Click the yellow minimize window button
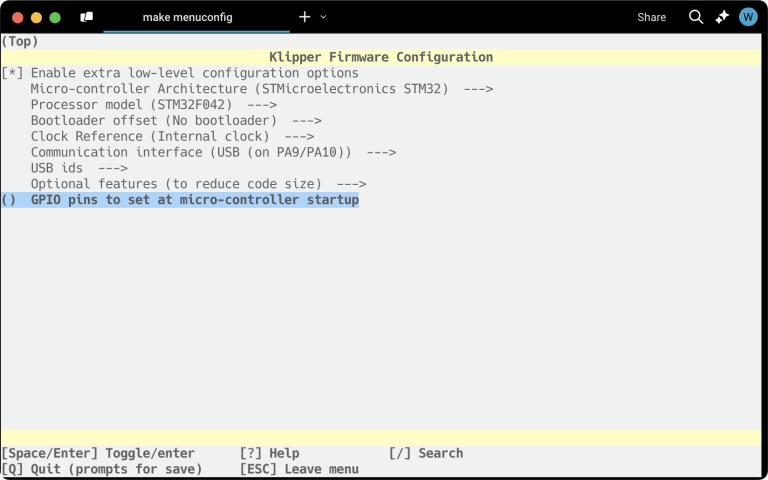The image size is (768, 480). [x=36, y=18]
